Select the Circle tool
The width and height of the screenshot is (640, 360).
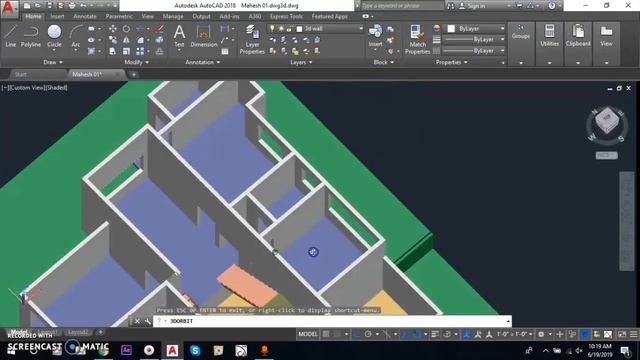54,36
